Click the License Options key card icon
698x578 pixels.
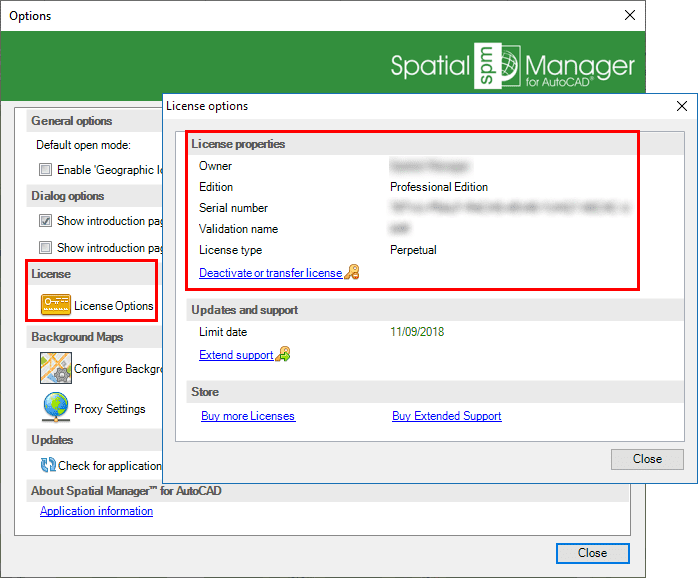click(x=55, y=305)
